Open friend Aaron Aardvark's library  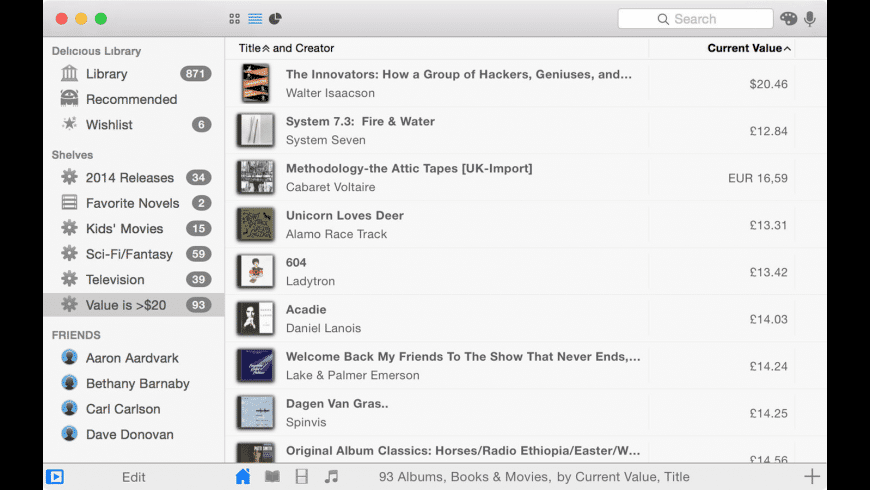click(134, 358)
